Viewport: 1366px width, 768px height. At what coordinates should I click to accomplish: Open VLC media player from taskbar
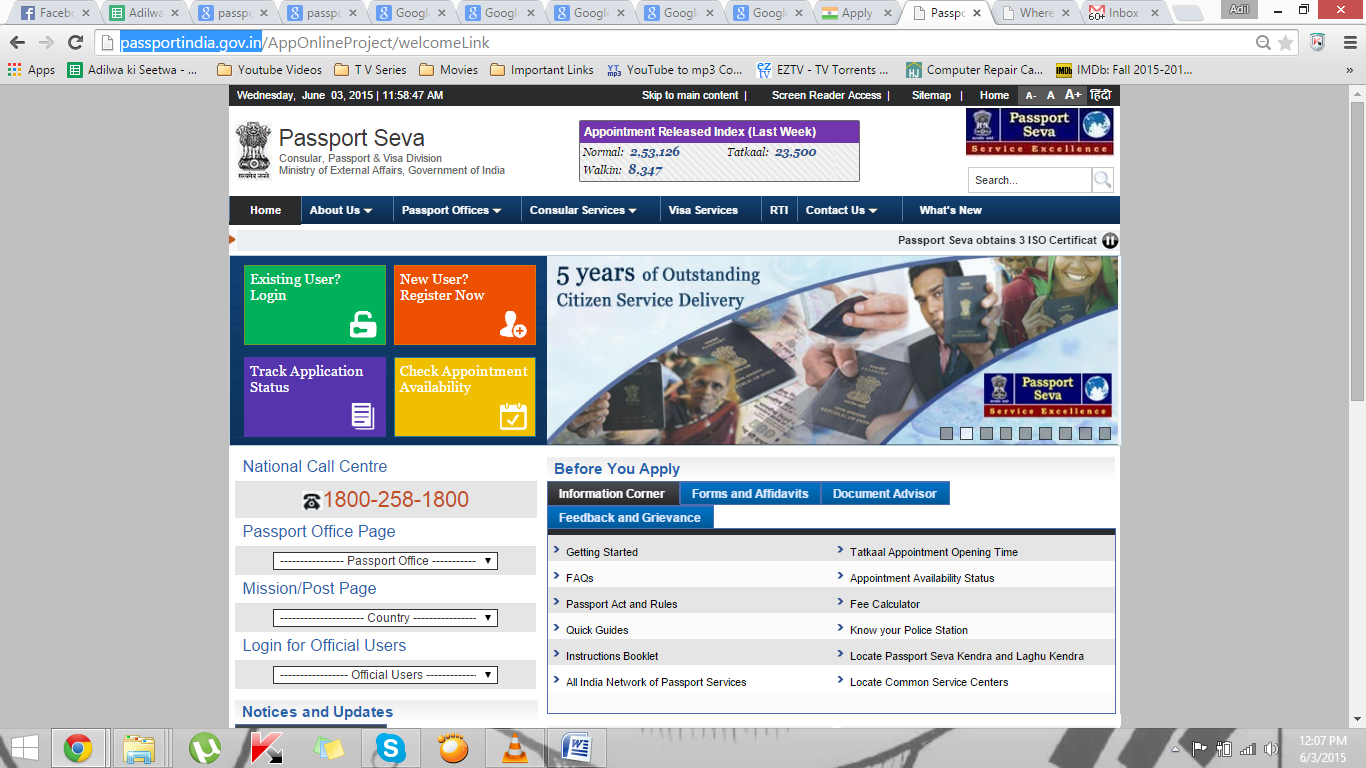(x=515, y=748)
